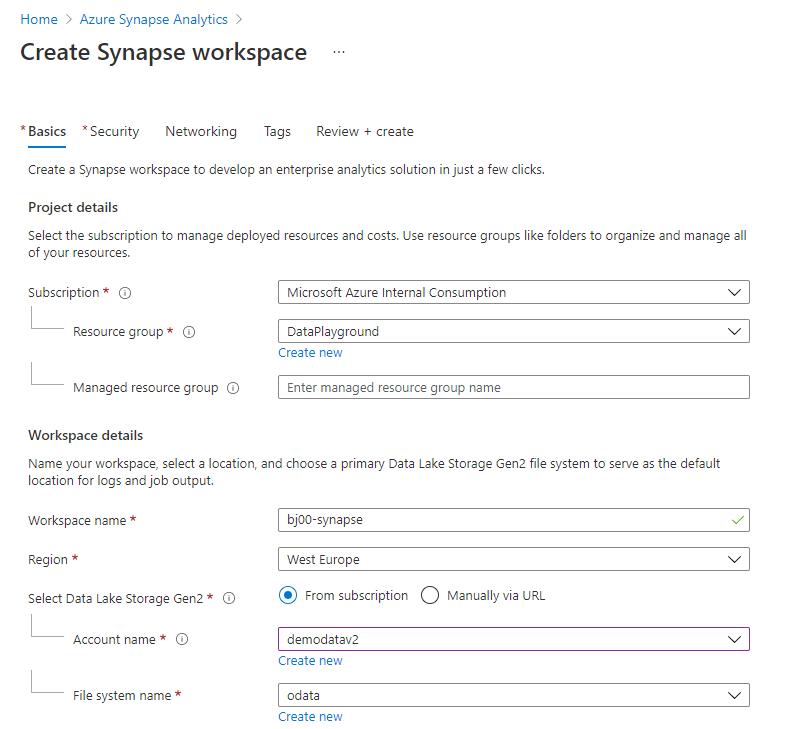This screenshot has width=803, height=729.
Task: Select From subscription radio option
Action: pyautogui.click(x=288, y=595)
